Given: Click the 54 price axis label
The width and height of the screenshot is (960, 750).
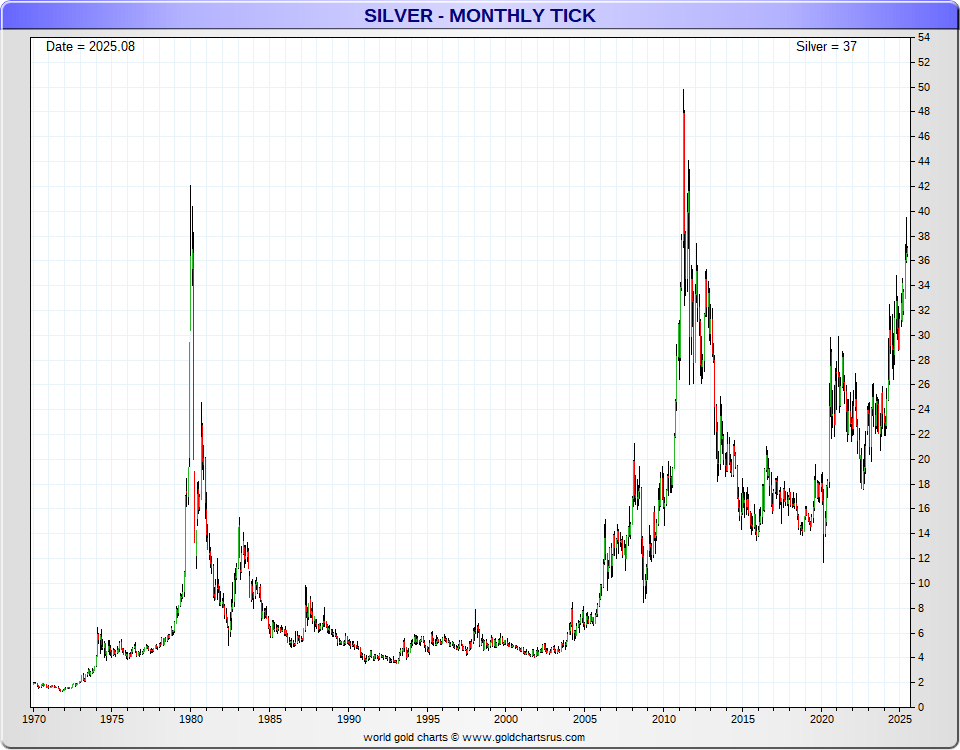Looking at the screenshot, I should [x=924, y=37].
